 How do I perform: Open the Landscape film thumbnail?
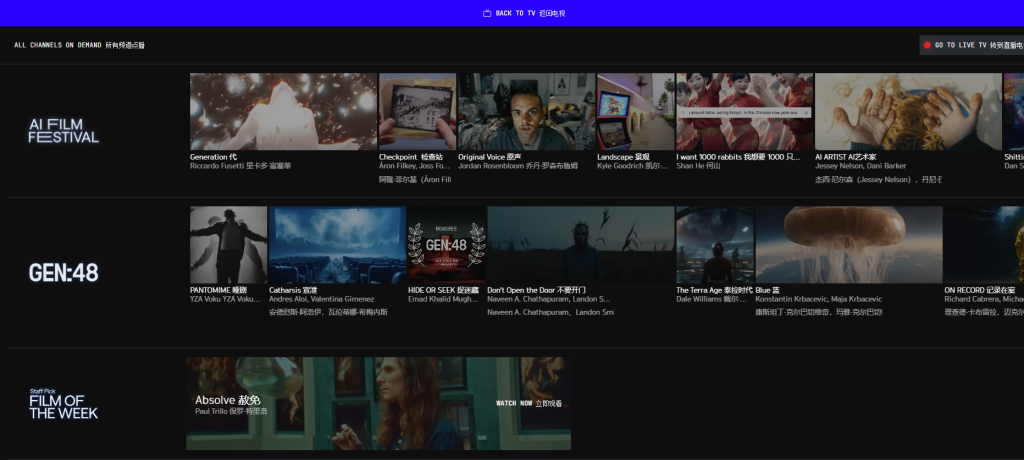pos(635,111)
